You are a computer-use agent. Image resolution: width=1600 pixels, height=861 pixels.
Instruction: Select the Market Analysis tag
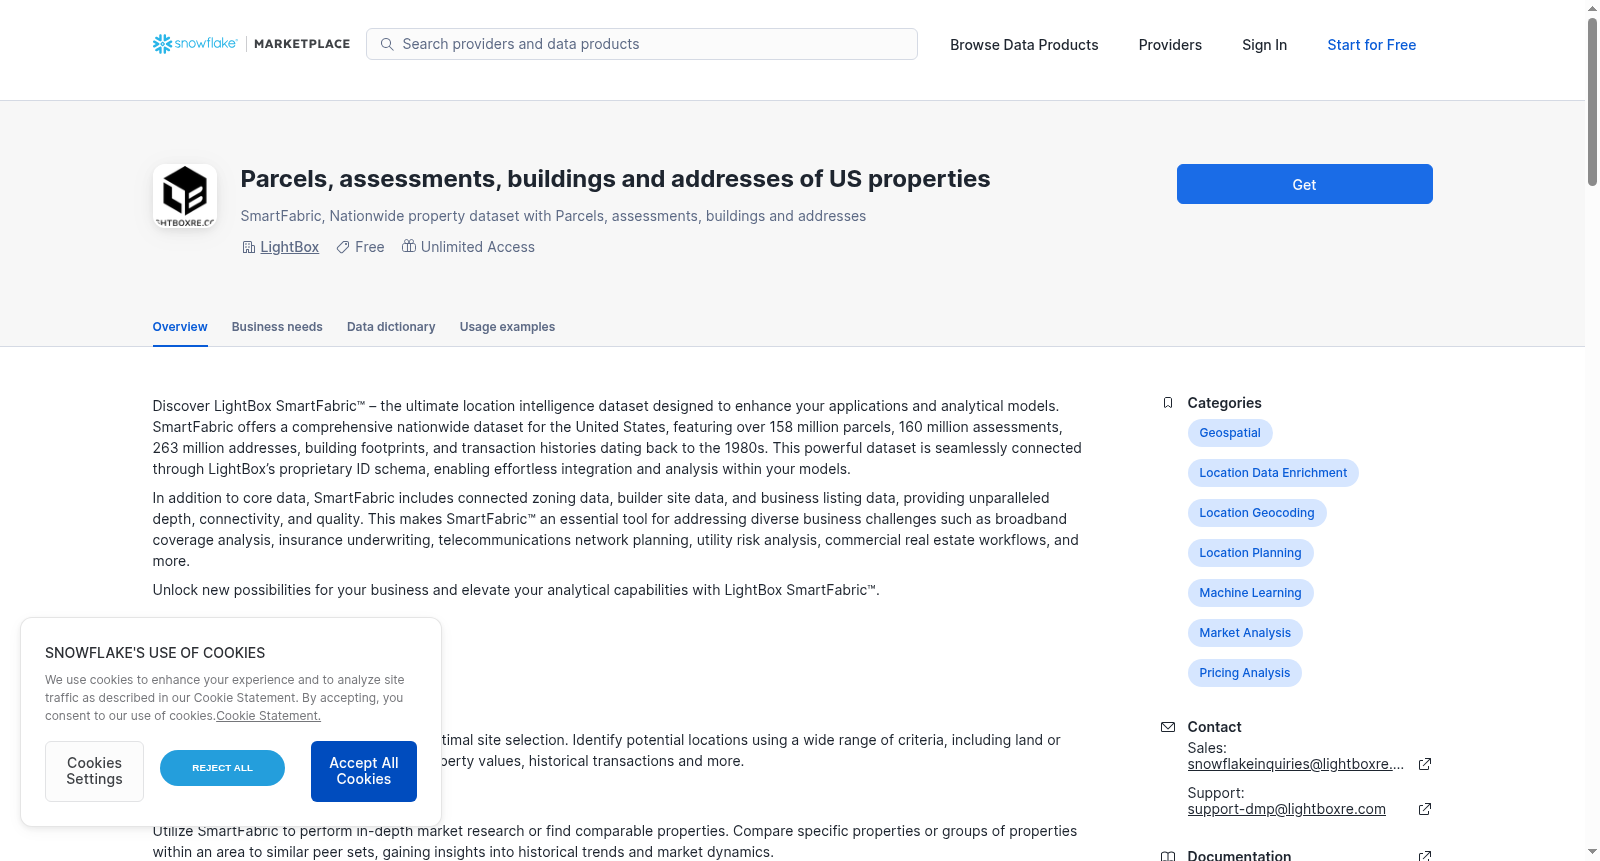click(1245, 633)
